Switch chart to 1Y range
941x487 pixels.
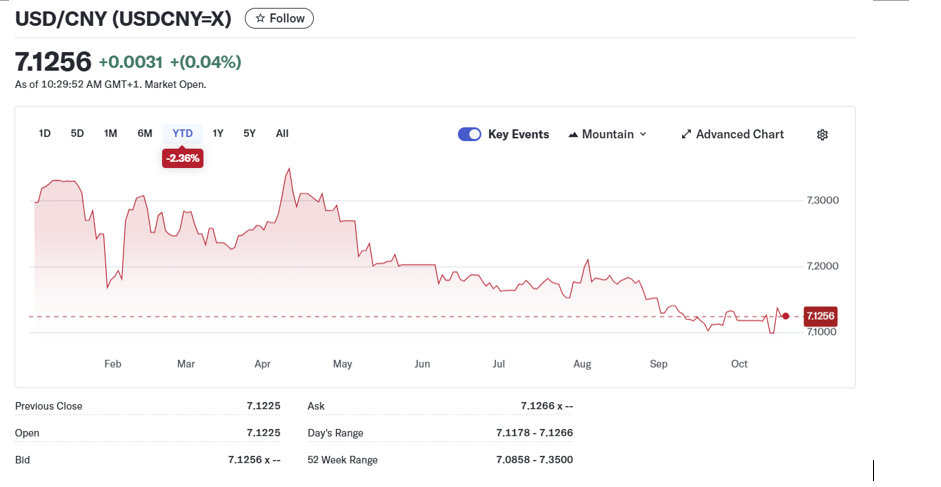218,134
